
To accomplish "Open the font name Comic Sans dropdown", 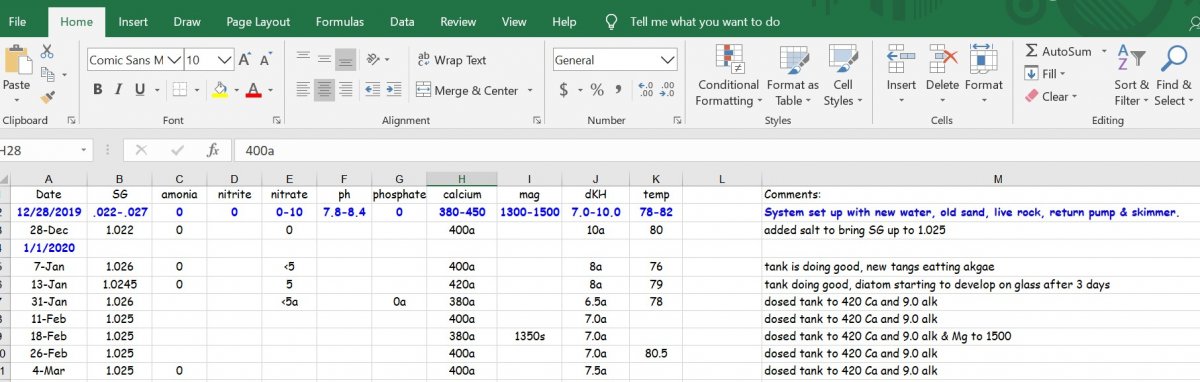I will pyautogui.click(x=174, y=60).
